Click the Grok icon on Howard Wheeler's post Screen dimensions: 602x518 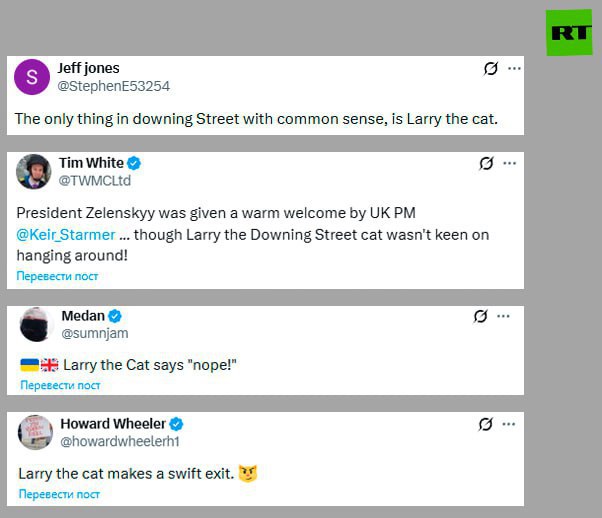pyautogui.click(x=486, y=424)
